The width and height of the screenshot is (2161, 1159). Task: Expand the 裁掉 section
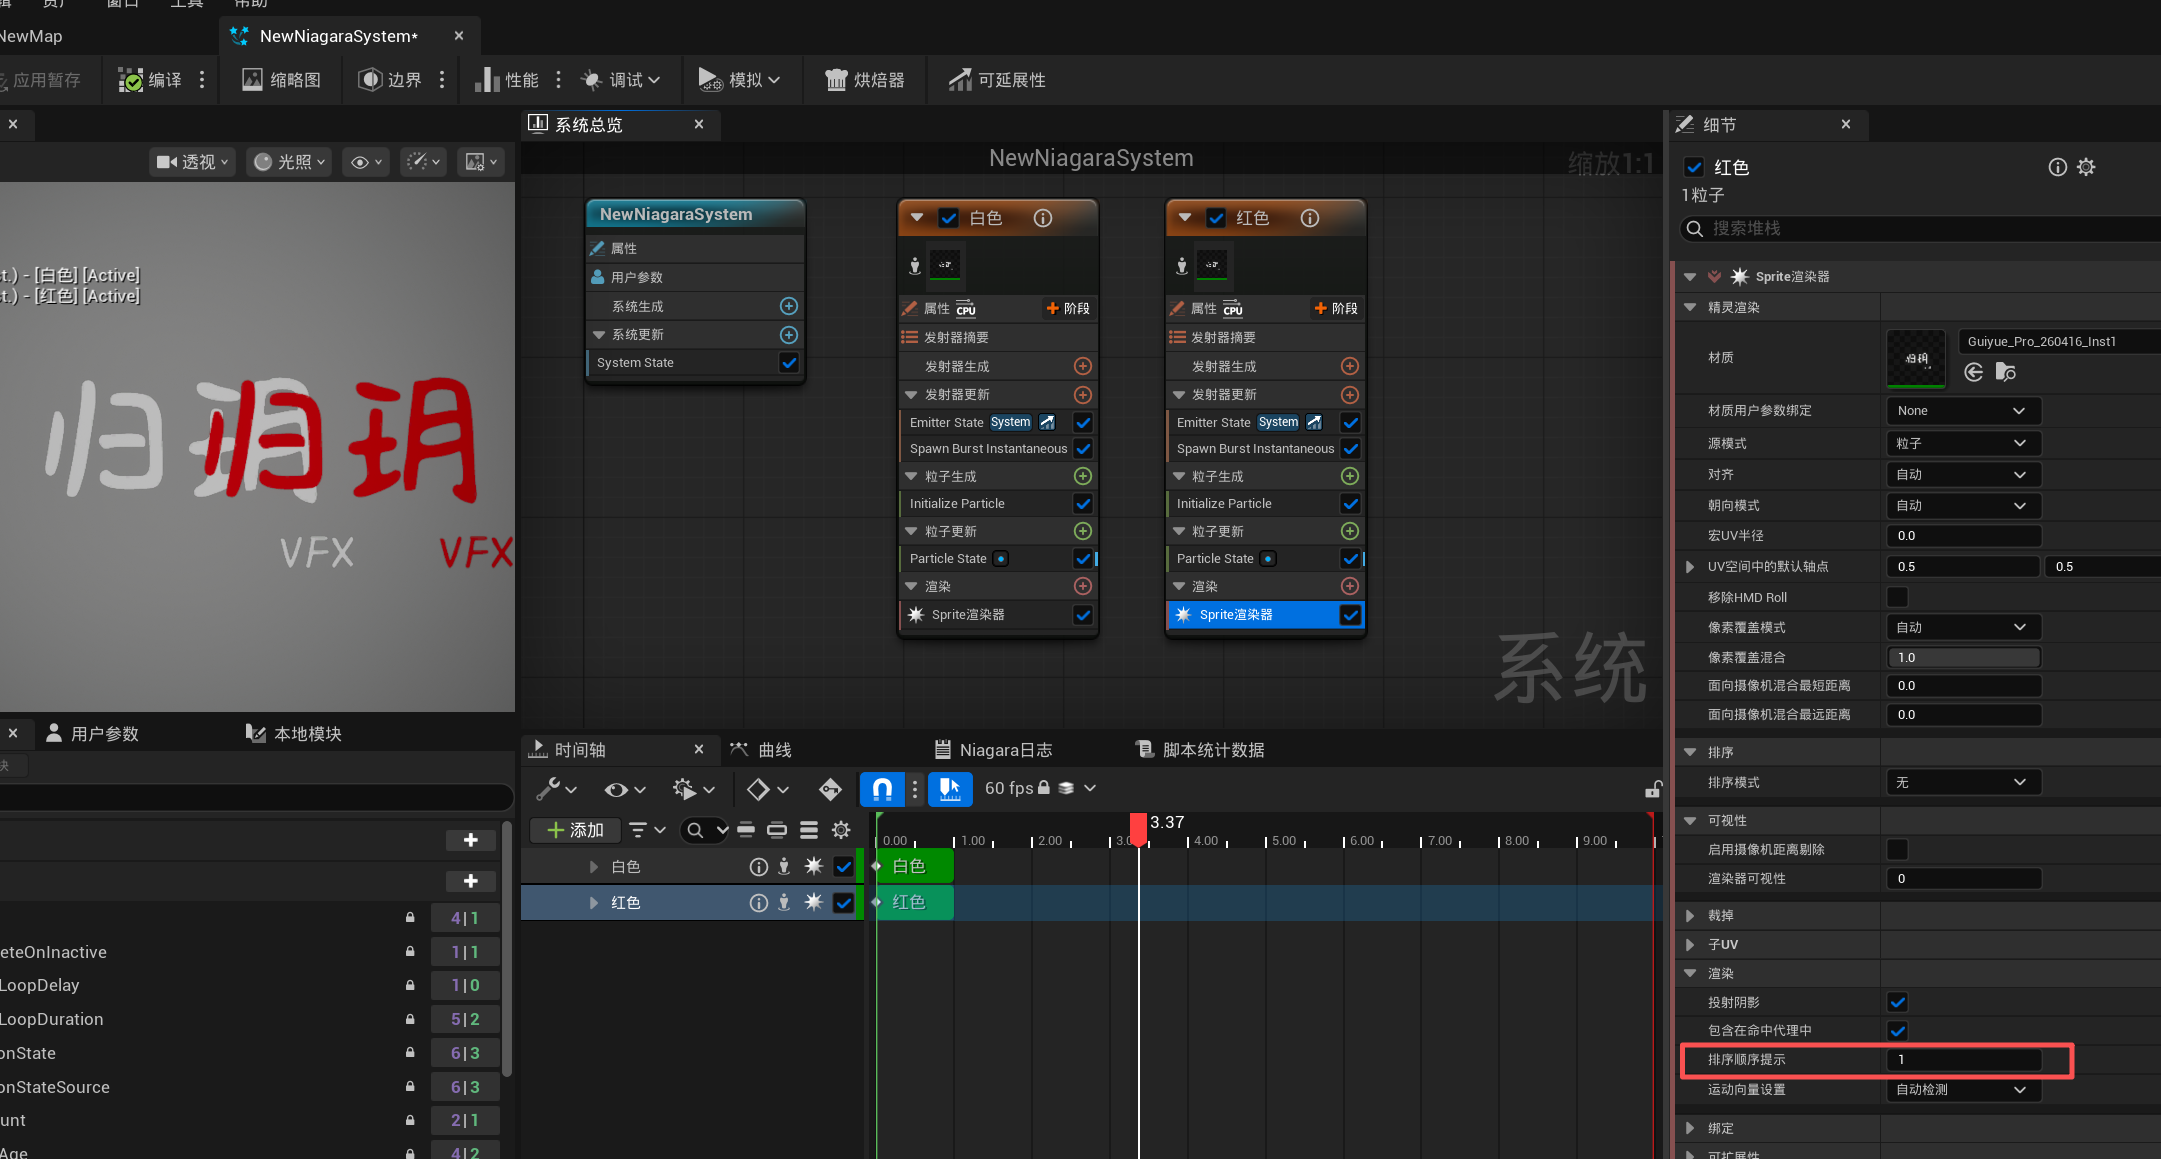pos(1690,916)
